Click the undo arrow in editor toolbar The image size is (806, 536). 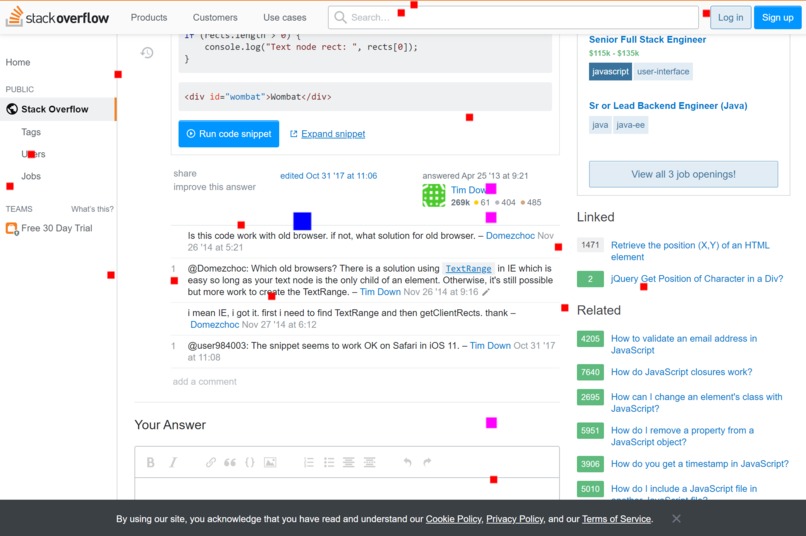pos(407,462)
